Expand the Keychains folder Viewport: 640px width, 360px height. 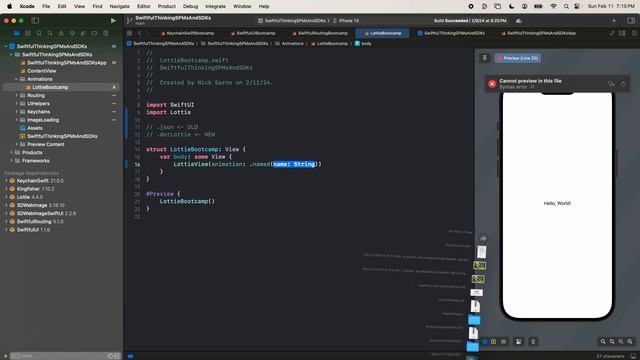[x=16, y=111]
